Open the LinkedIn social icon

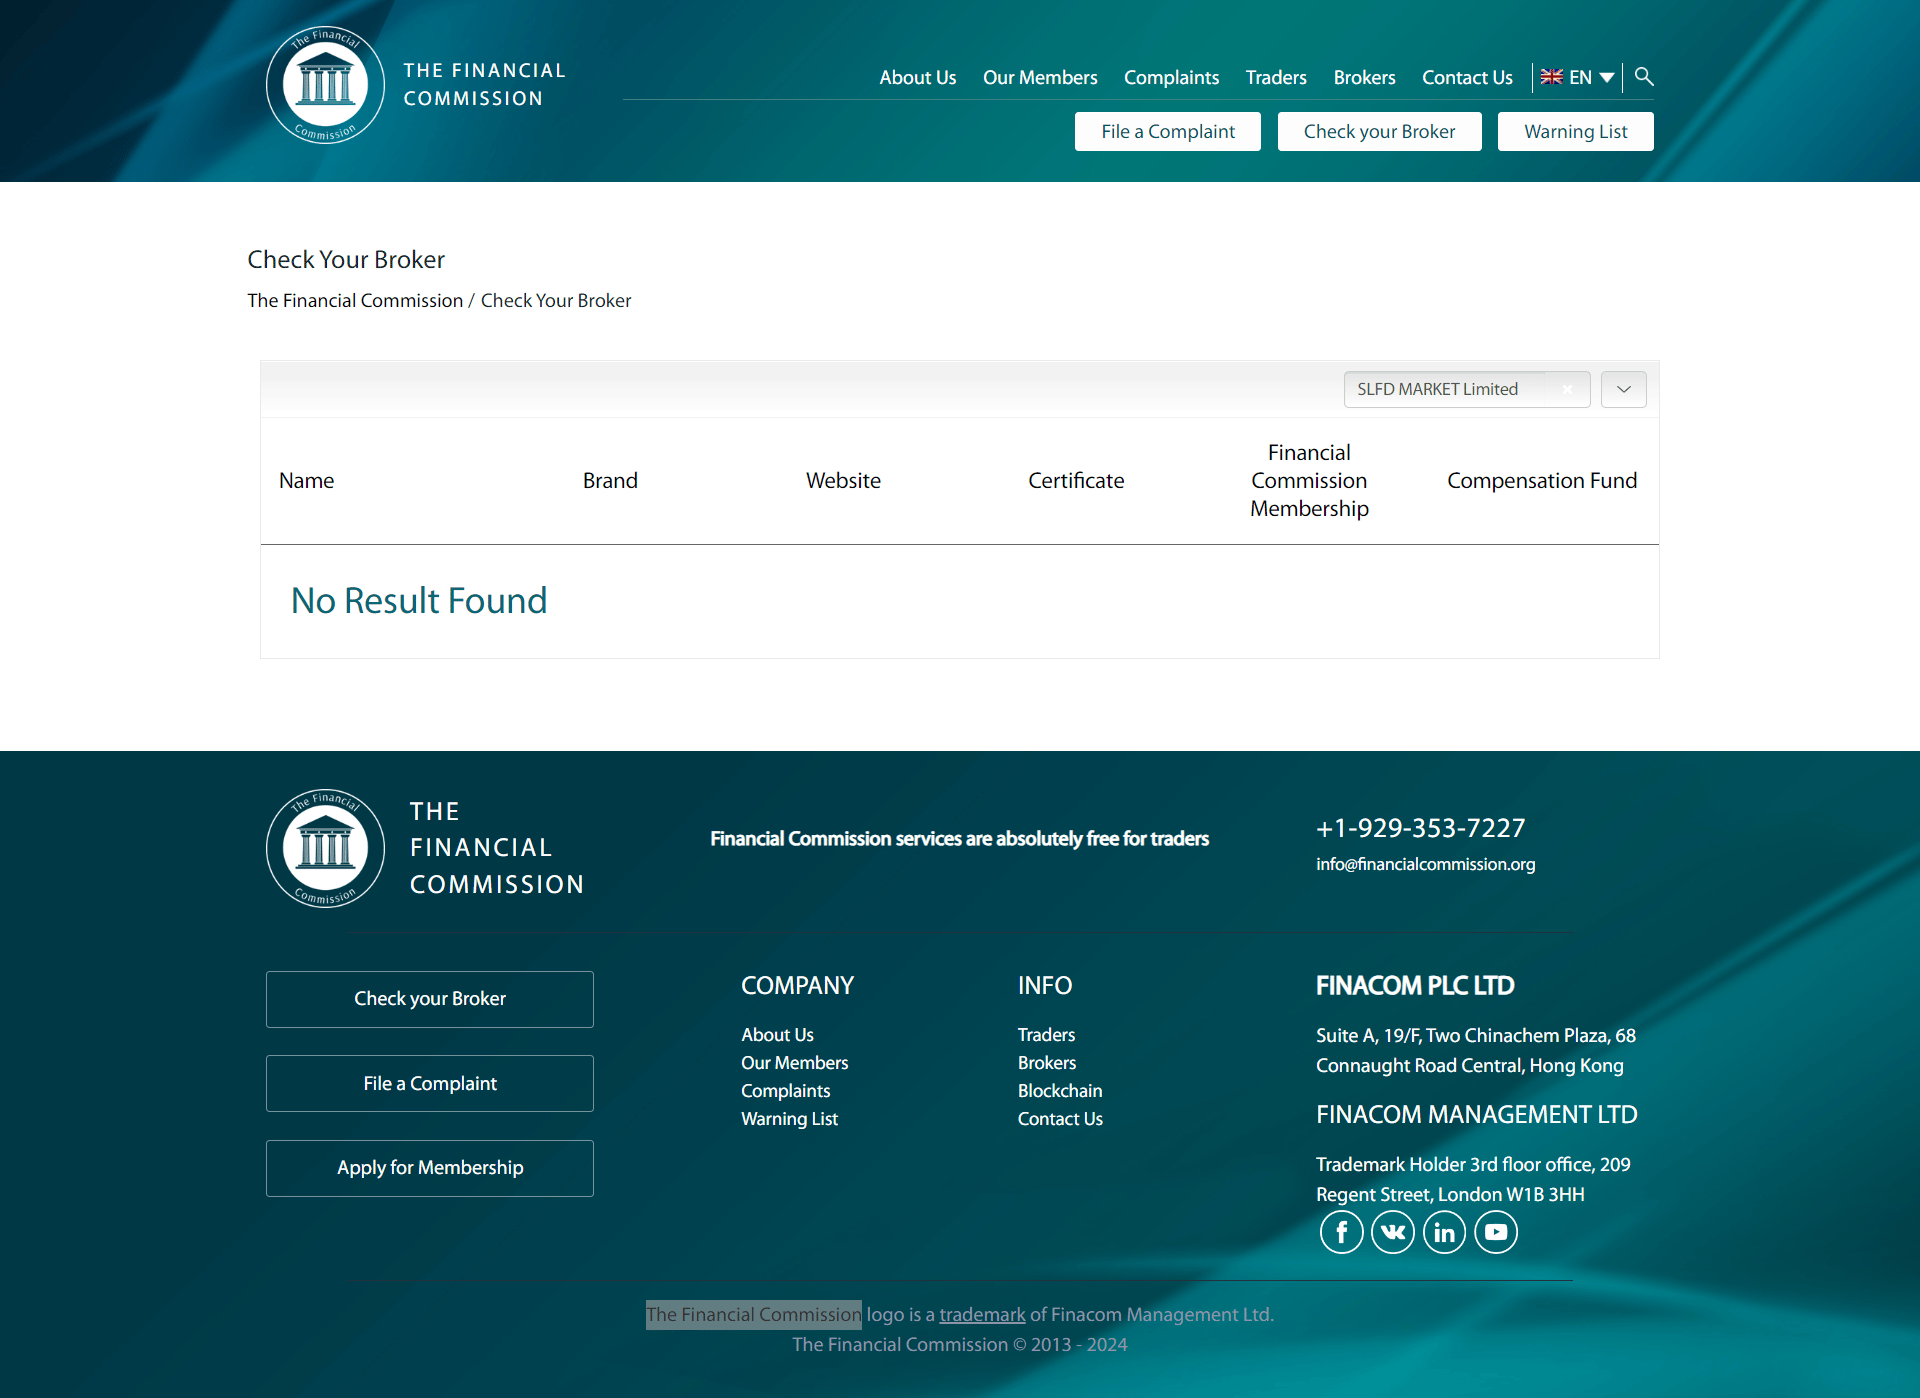click(x=1444, y=1232)
